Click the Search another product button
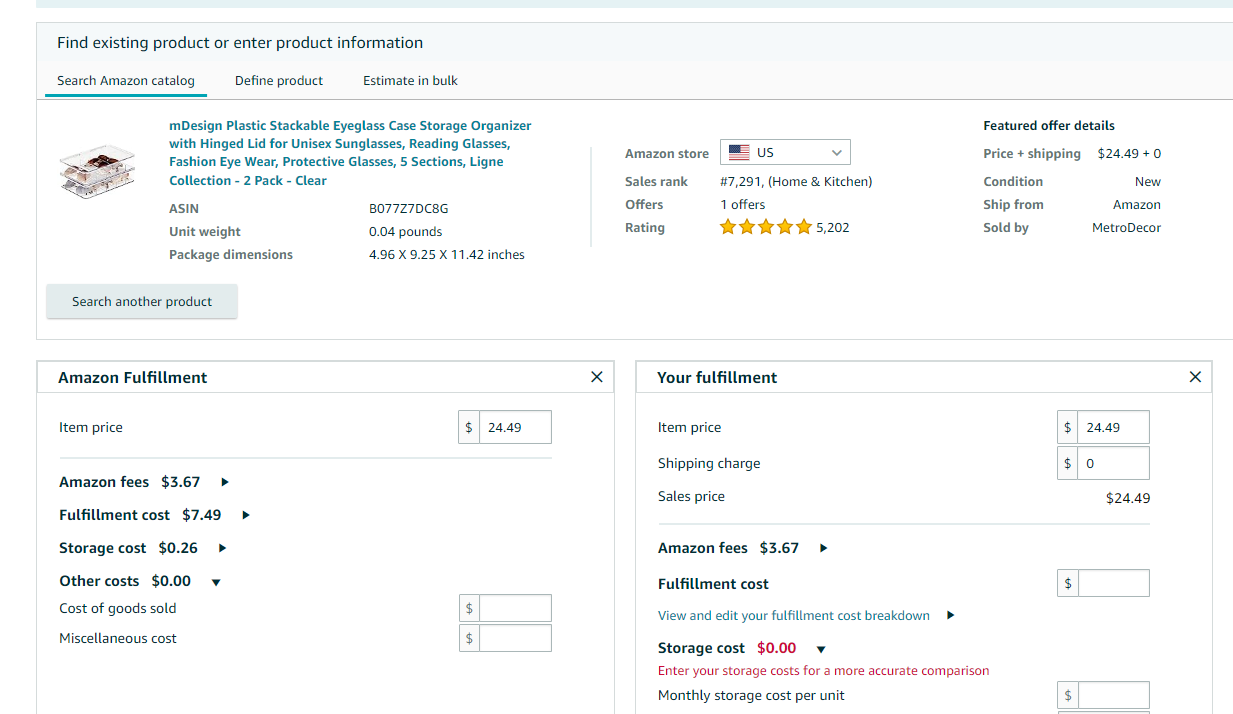 click(x=142, y=301)
